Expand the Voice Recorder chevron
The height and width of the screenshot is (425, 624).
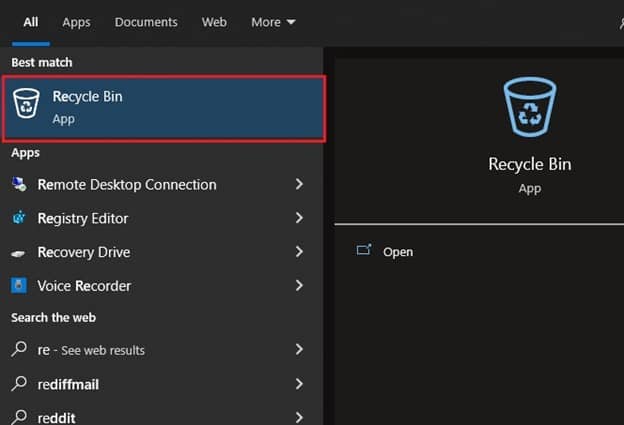299,285
